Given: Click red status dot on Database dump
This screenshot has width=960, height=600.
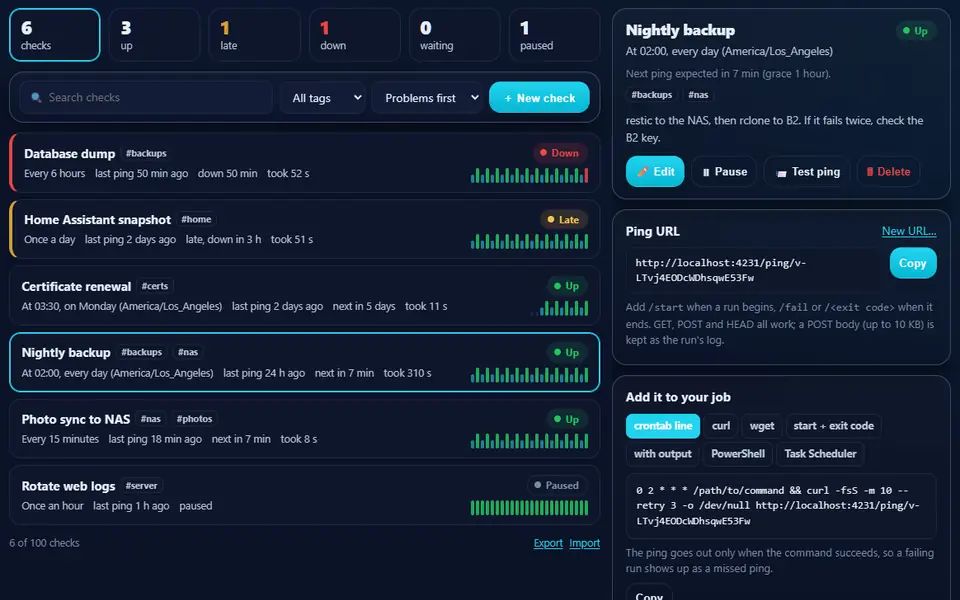Looking at the screenshot, I should click(x=543, y=153).
